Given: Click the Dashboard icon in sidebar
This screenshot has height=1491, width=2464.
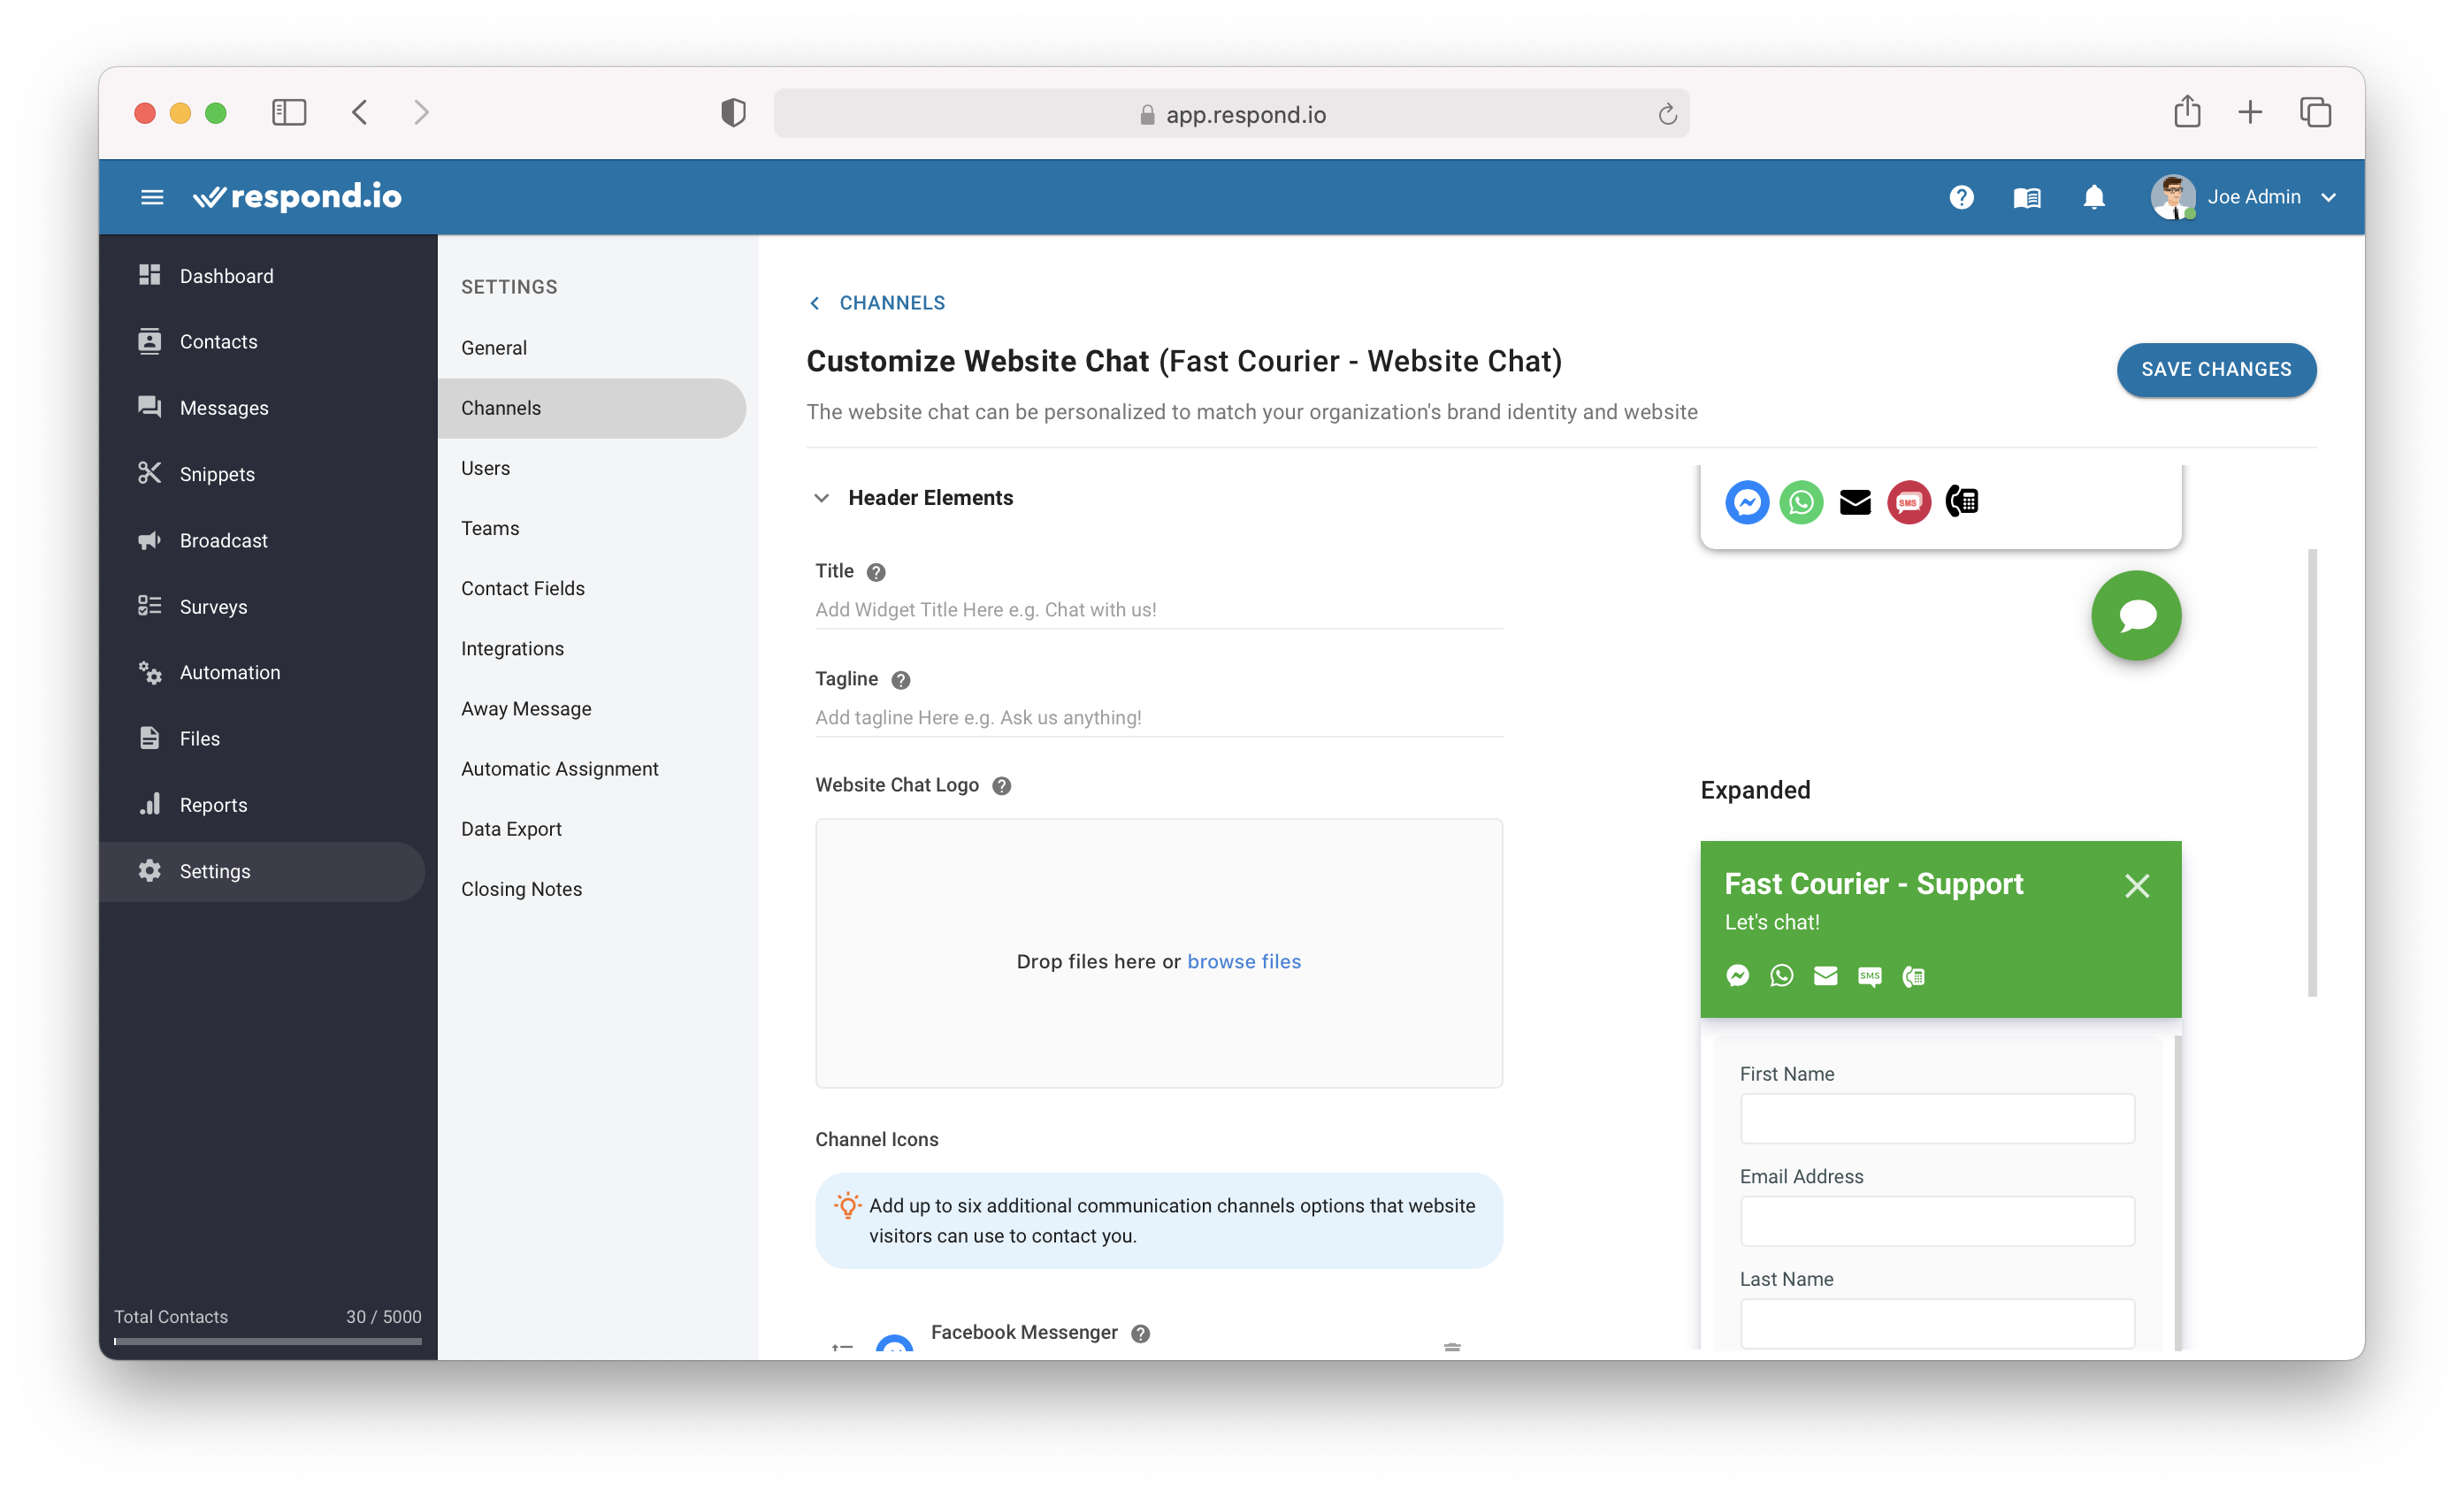Looking at the screenshot, I should click(x=151, y=275).
